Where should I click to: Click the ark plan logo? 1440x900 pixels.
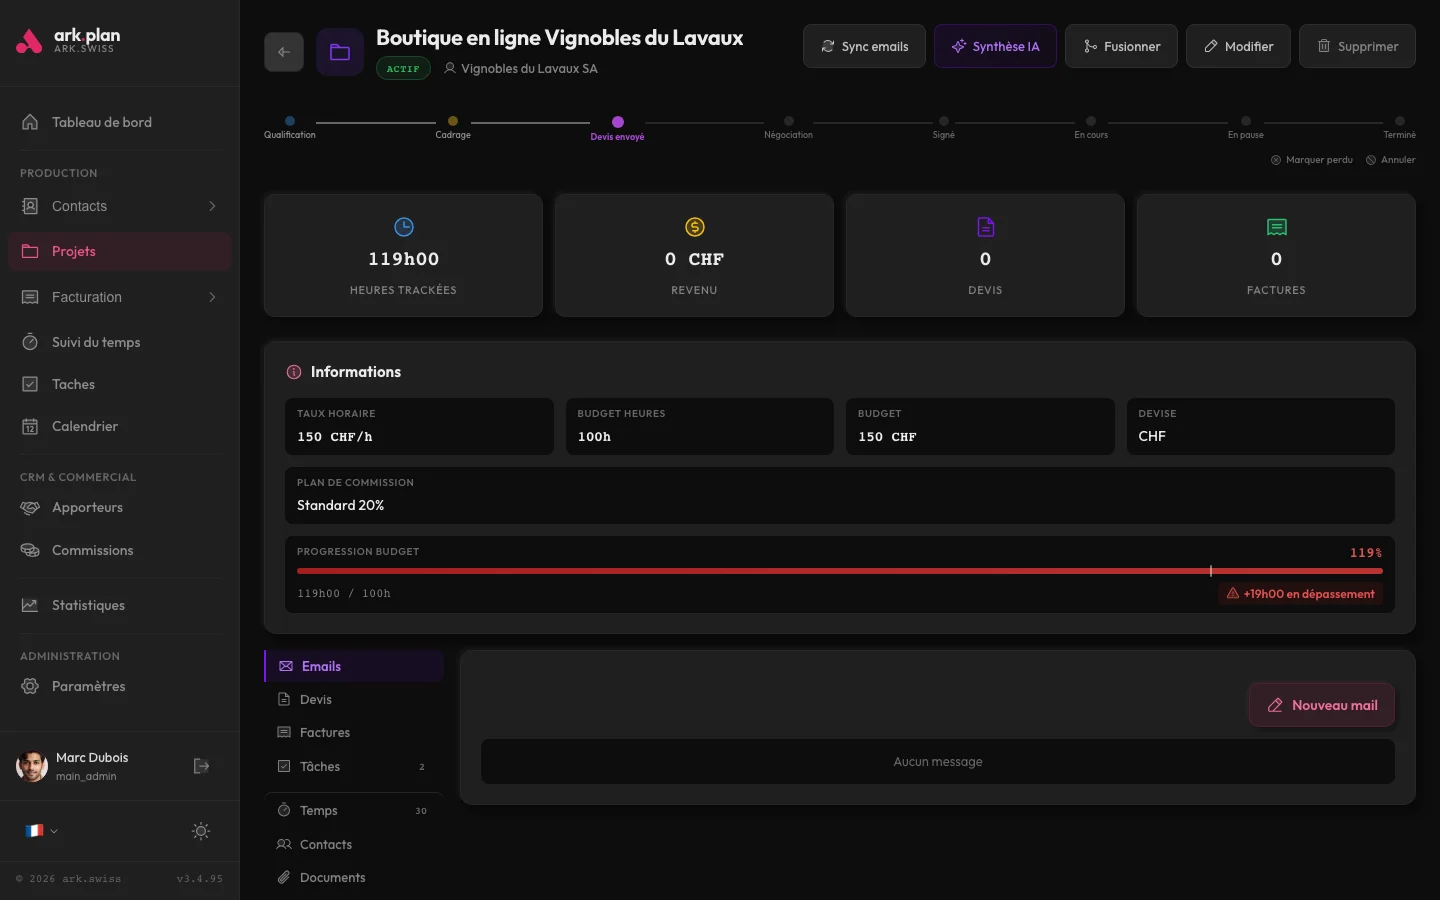coord(70,41)
